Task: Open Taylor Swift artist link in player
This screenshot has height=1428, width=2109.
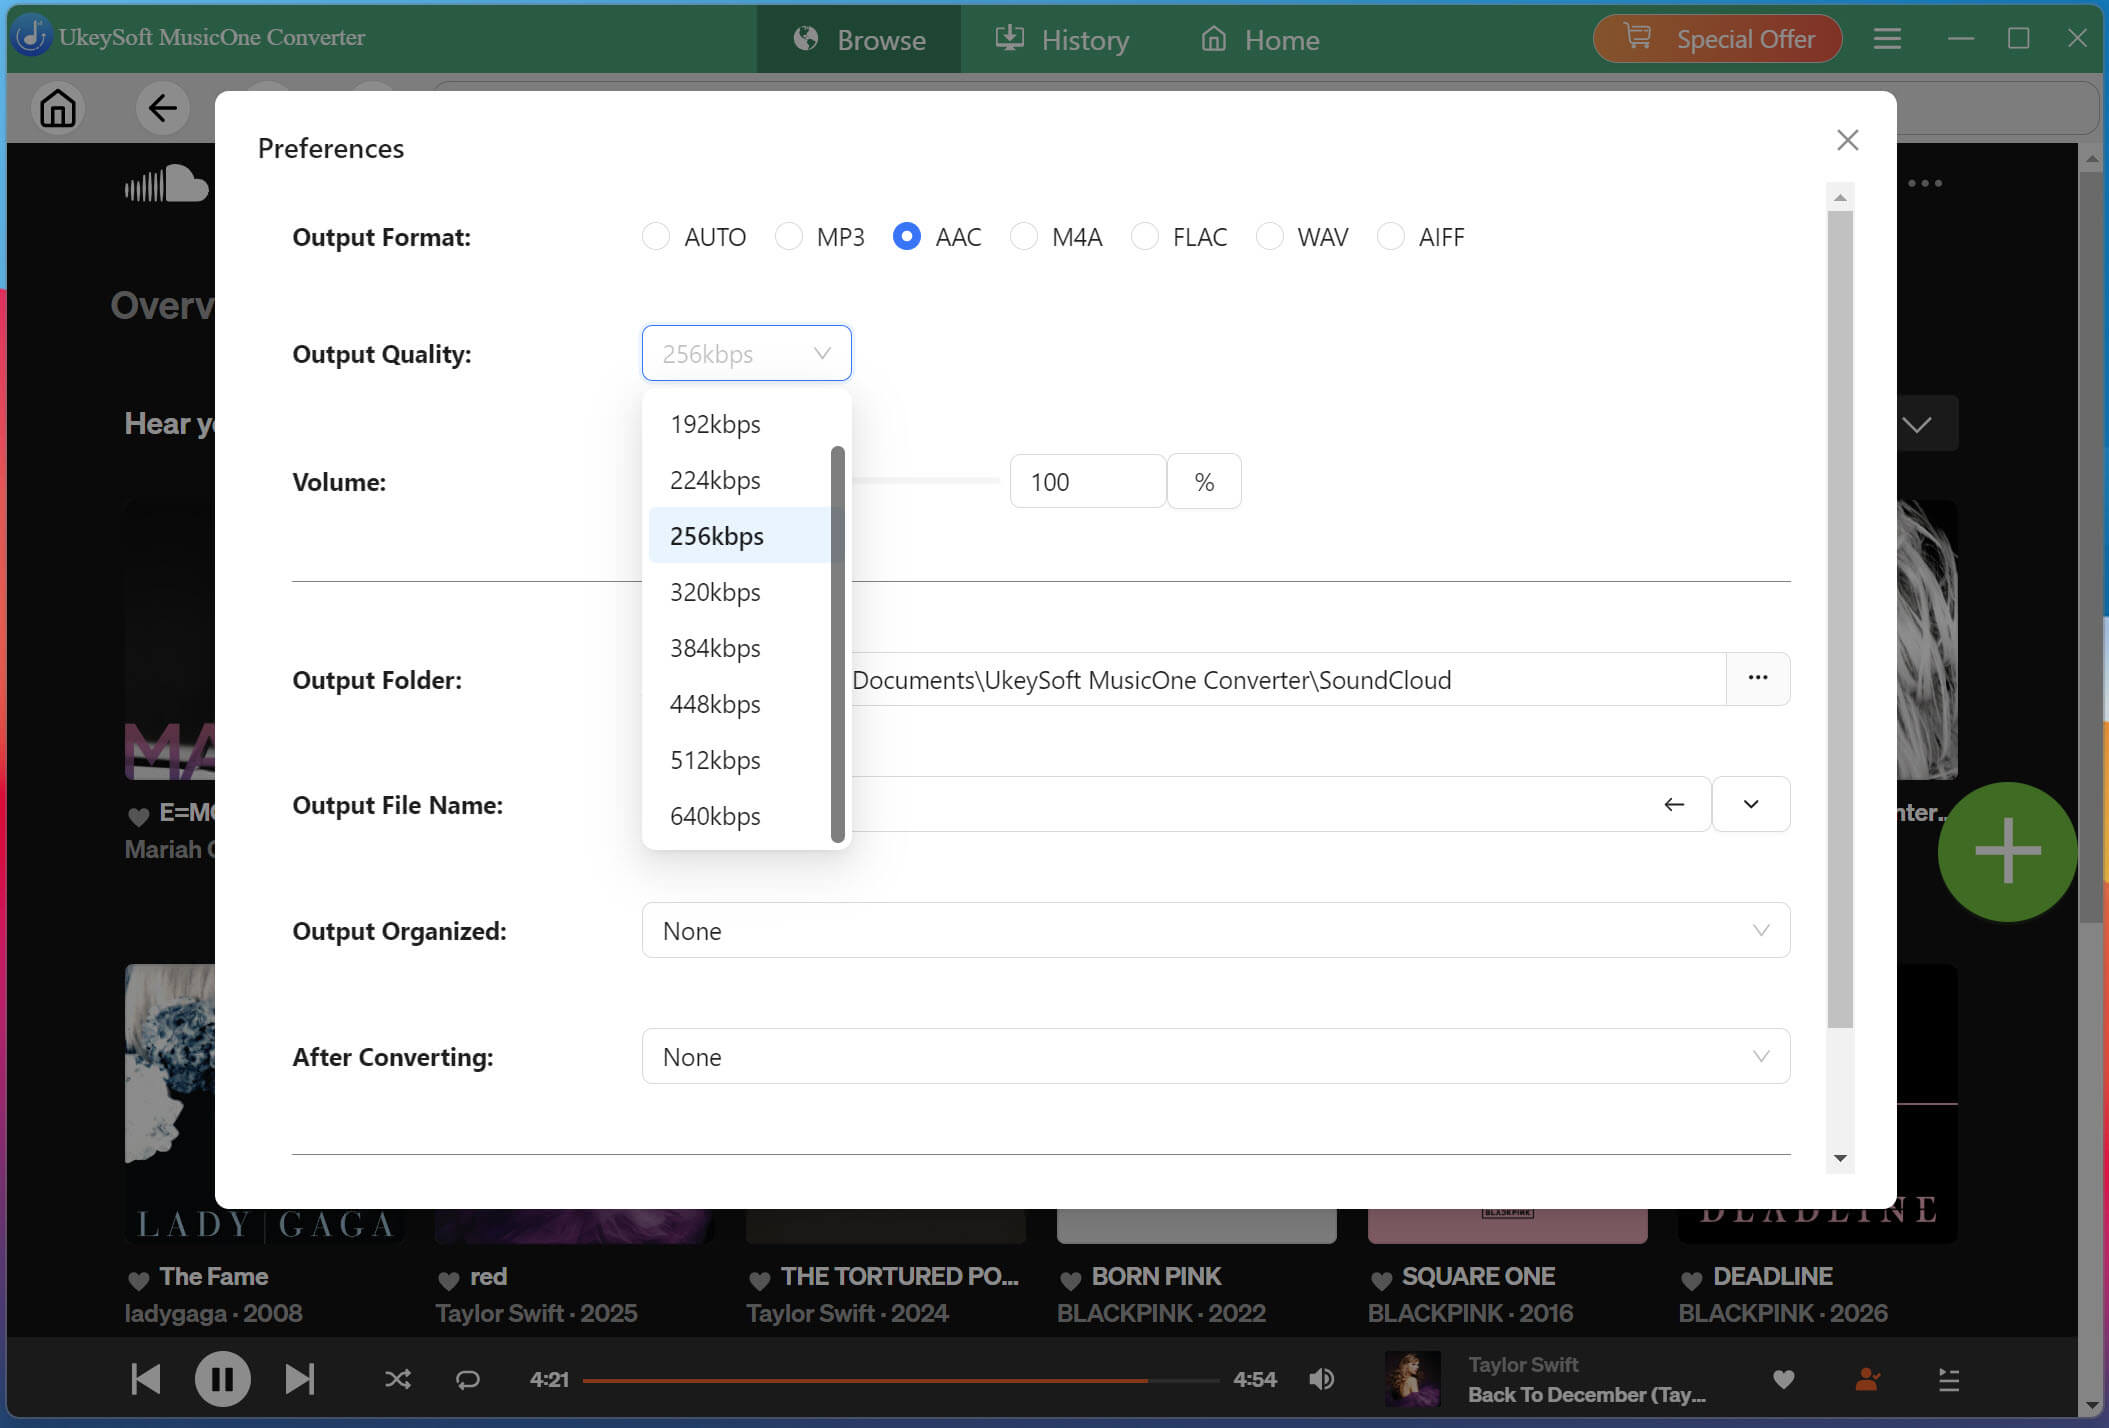Action: [x=1523, y=1365]
